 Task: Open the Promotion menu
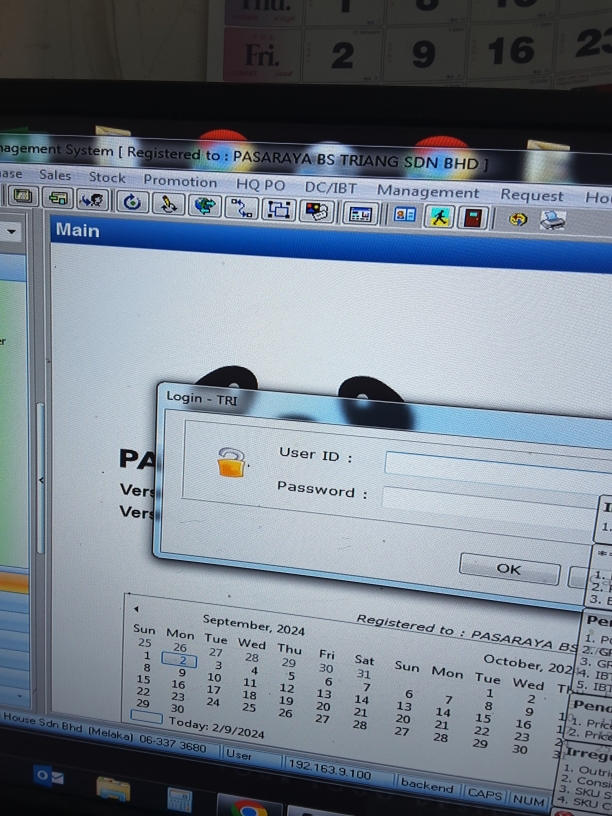click(180, 181)
